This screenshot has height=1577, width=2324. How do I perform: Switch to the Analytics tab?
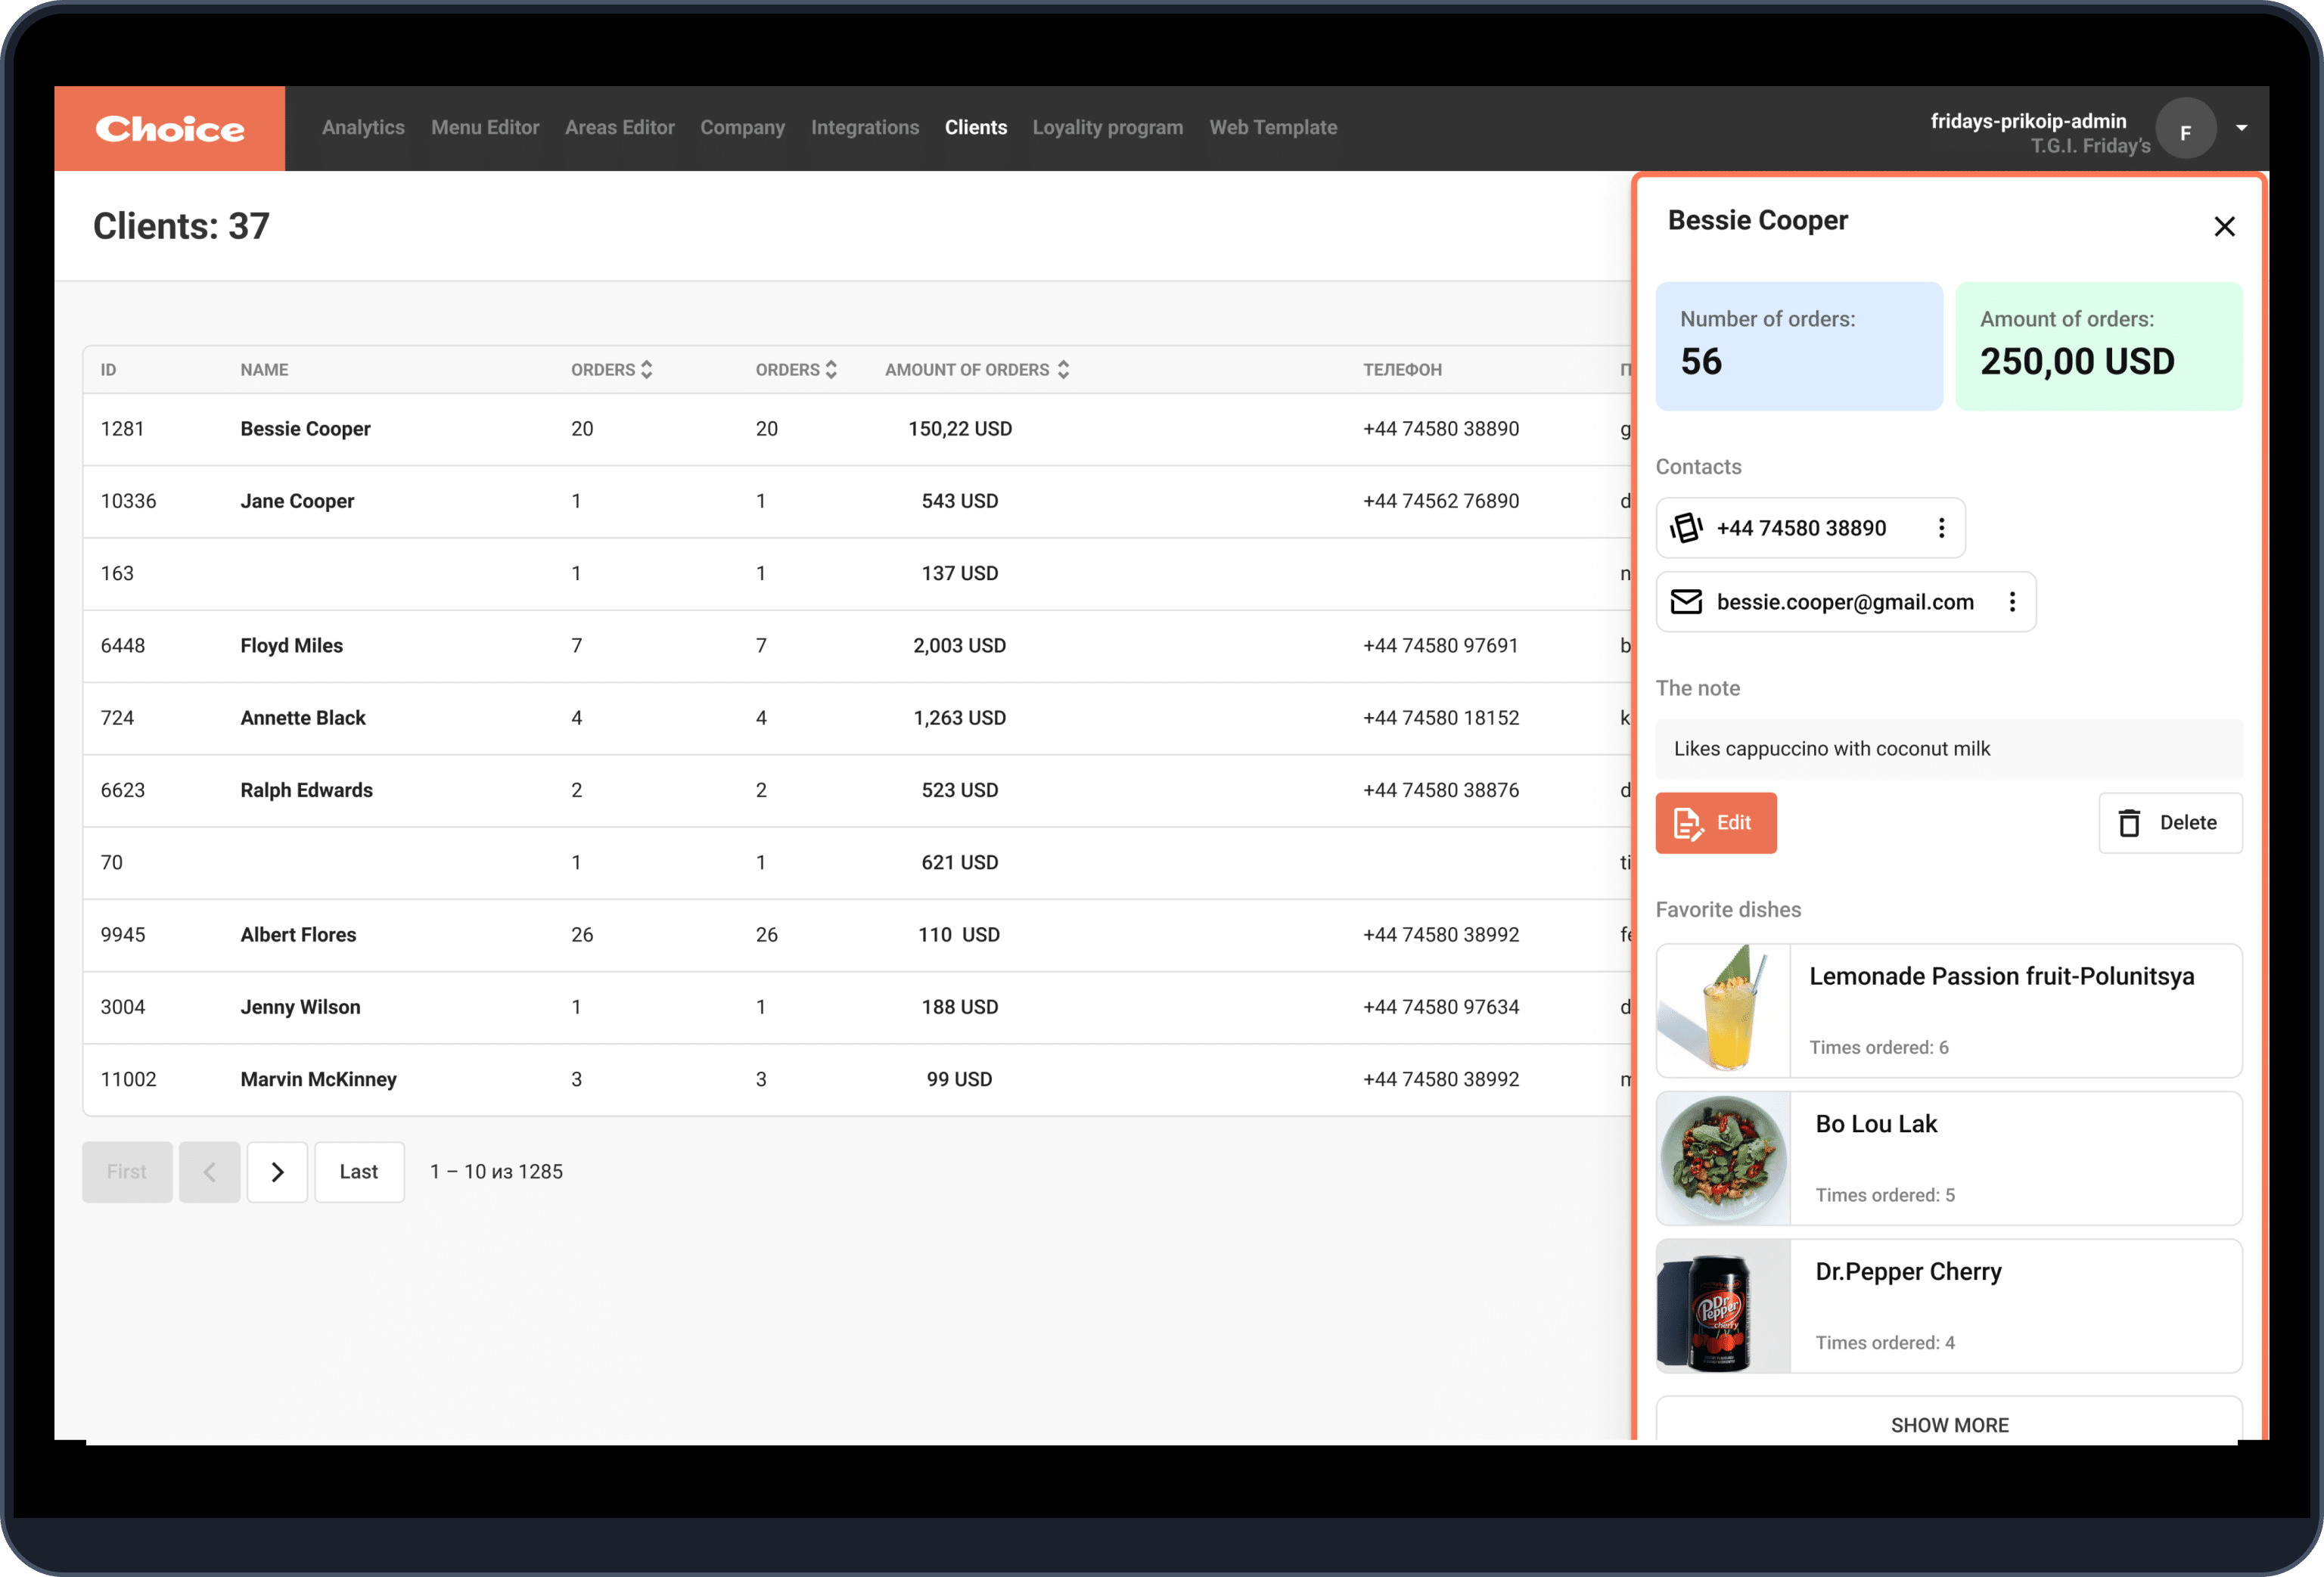coord(363,127)
